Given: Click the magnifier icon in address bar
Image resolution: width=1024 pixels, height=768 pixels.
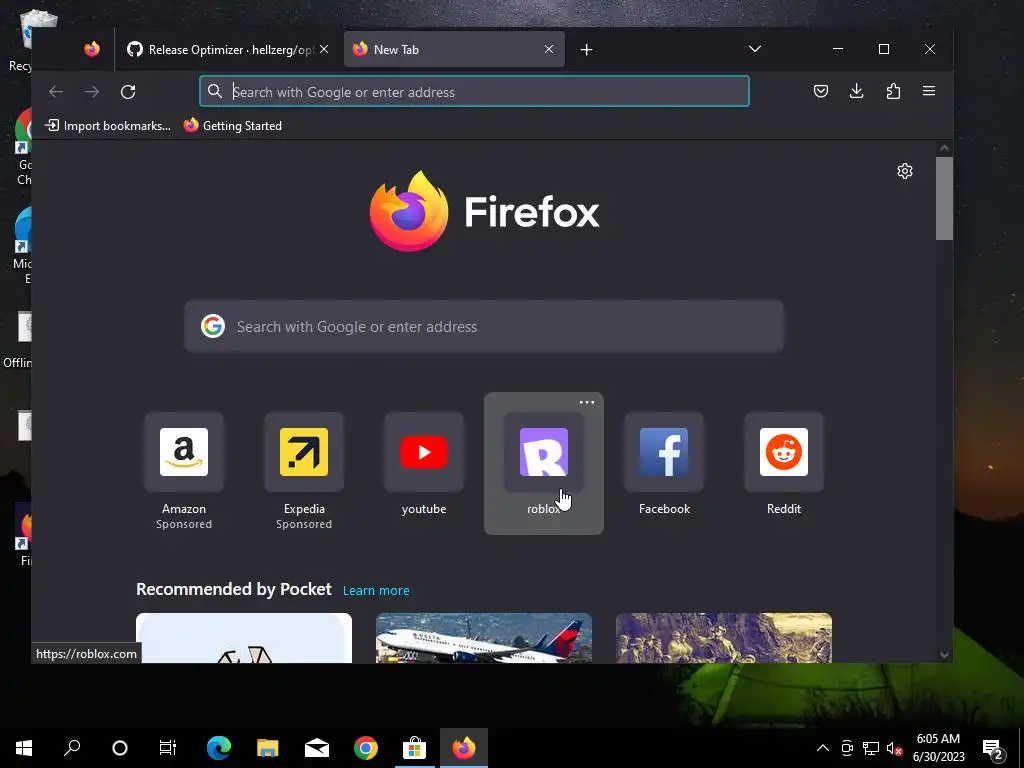Looking at the screenshot, I should pos(215,91).
